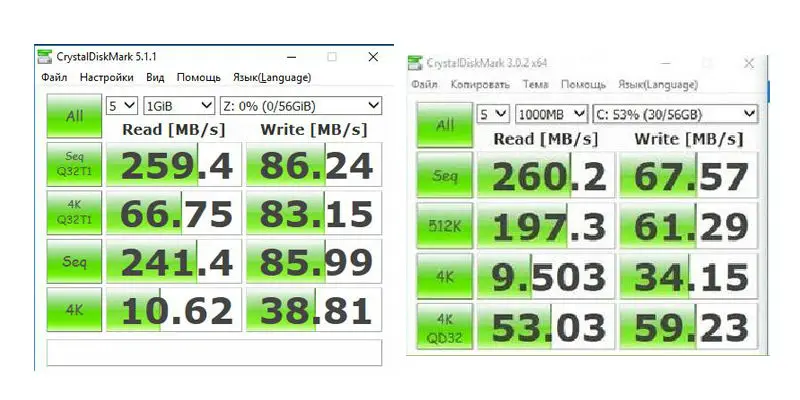Click Write [MB/s] header in 5.1.1 window

pyautogui.click(x=314, y=130)
